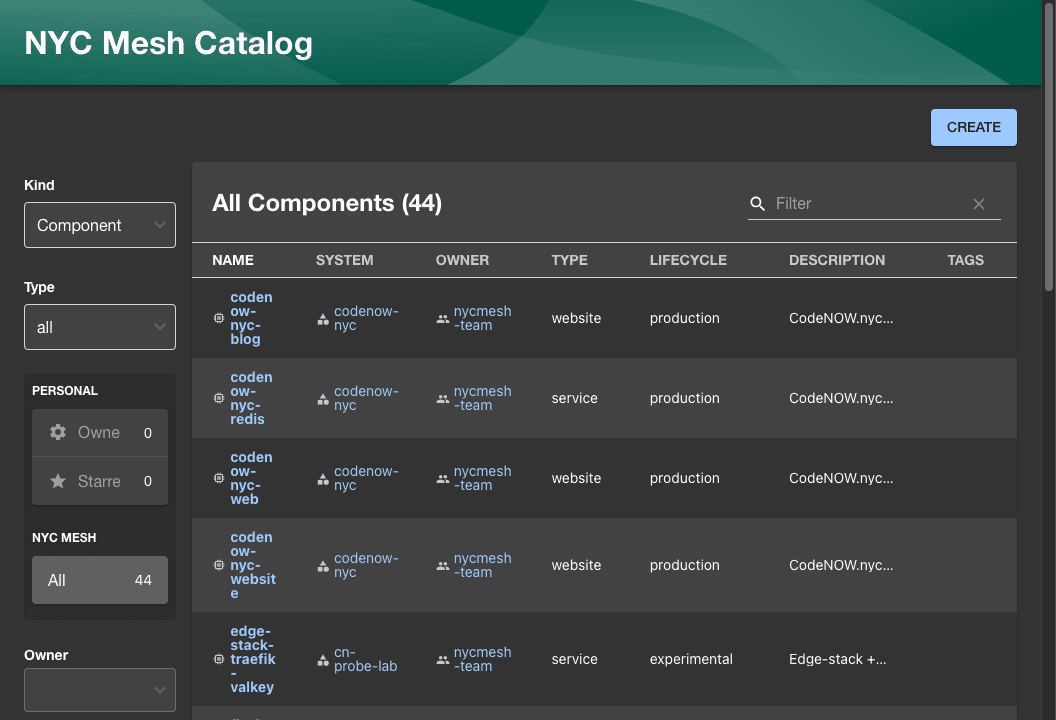Click system icon in codenow-nyc-web row
The image size is (1056, 720).
pos(323,480)
